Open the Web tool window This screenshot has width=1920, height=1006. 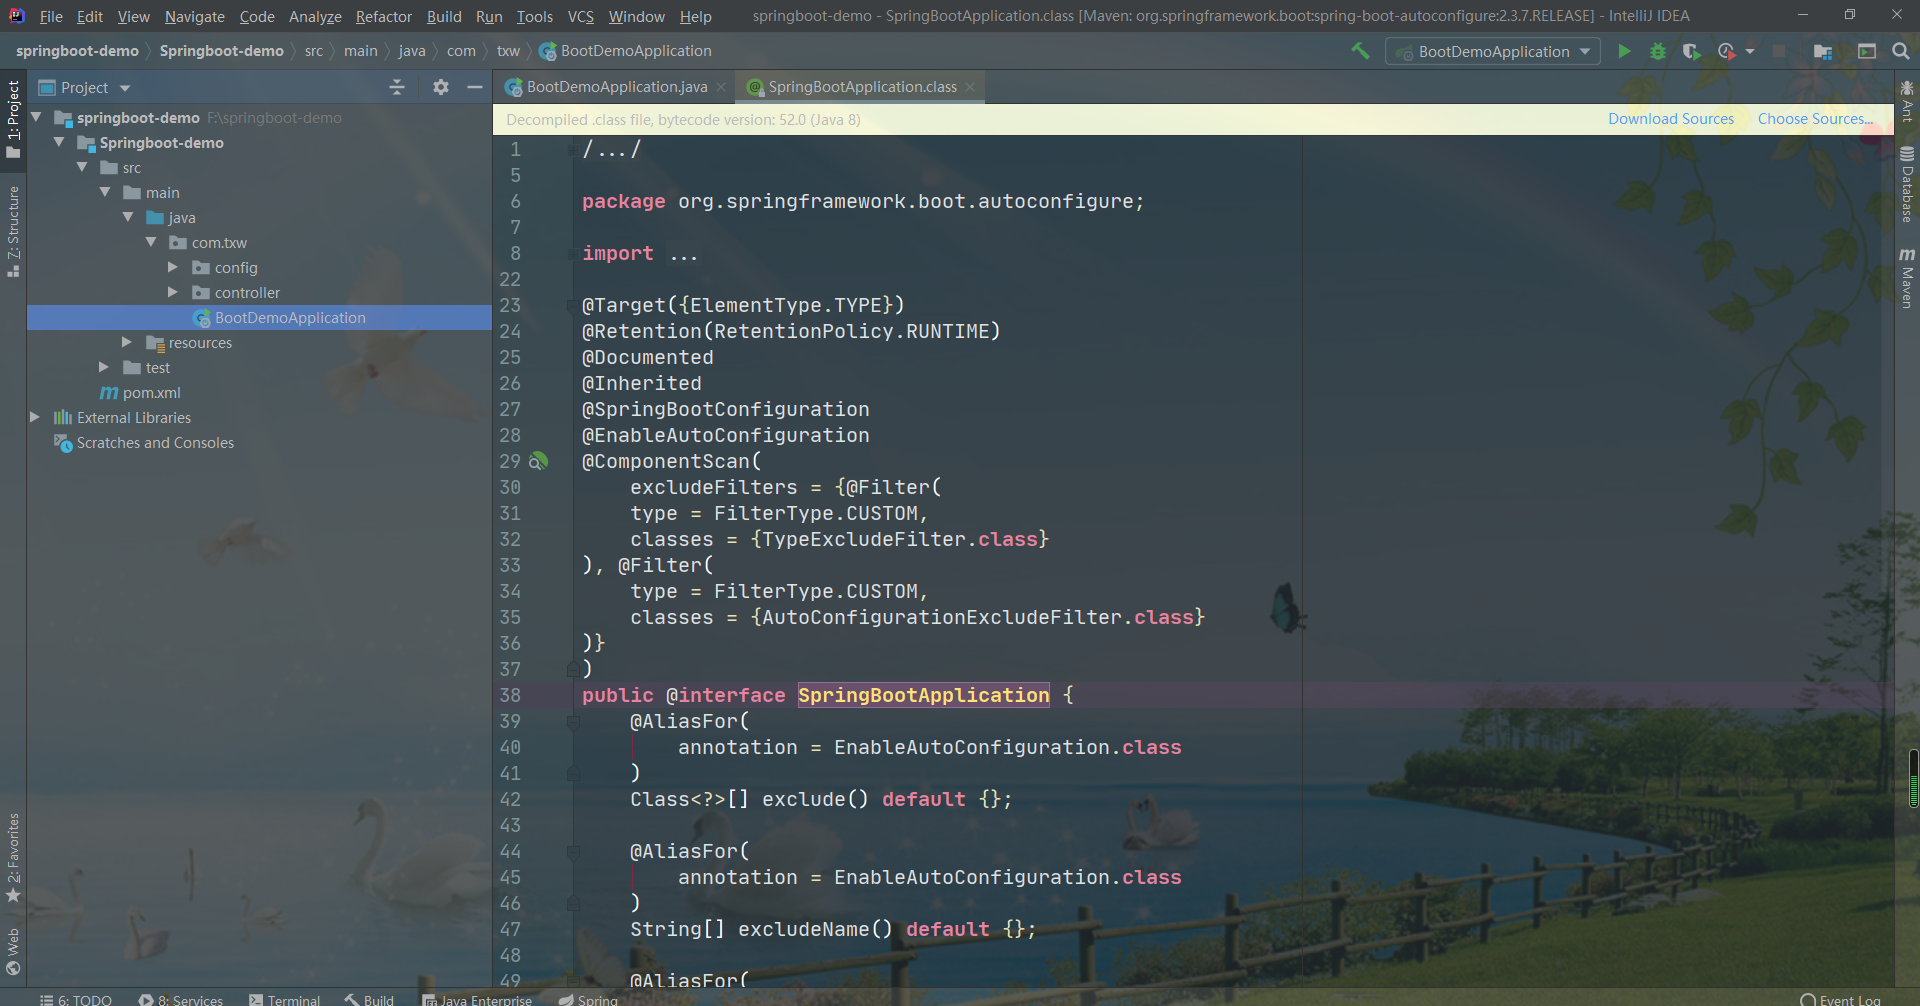point(13,950)
